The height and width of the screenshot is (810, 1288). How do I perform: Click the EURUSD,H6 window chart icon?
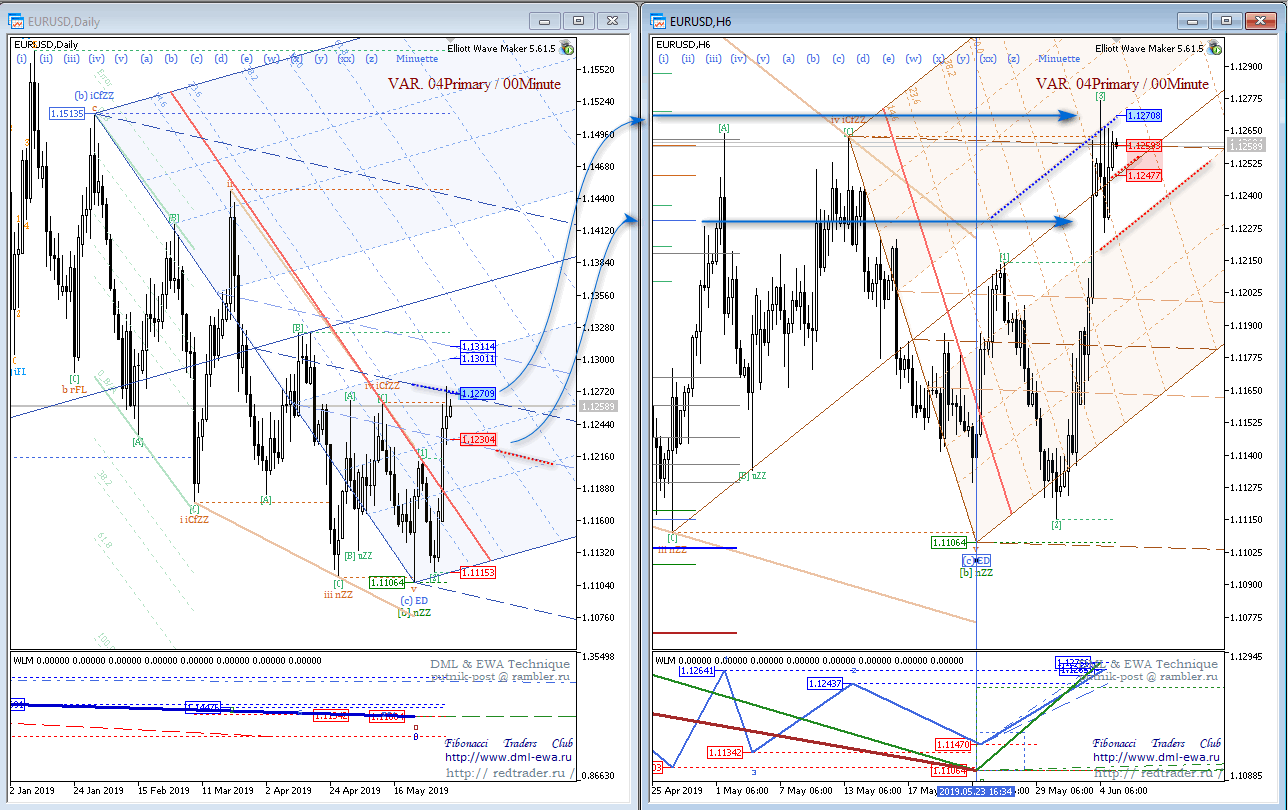[x=658, y=20]
